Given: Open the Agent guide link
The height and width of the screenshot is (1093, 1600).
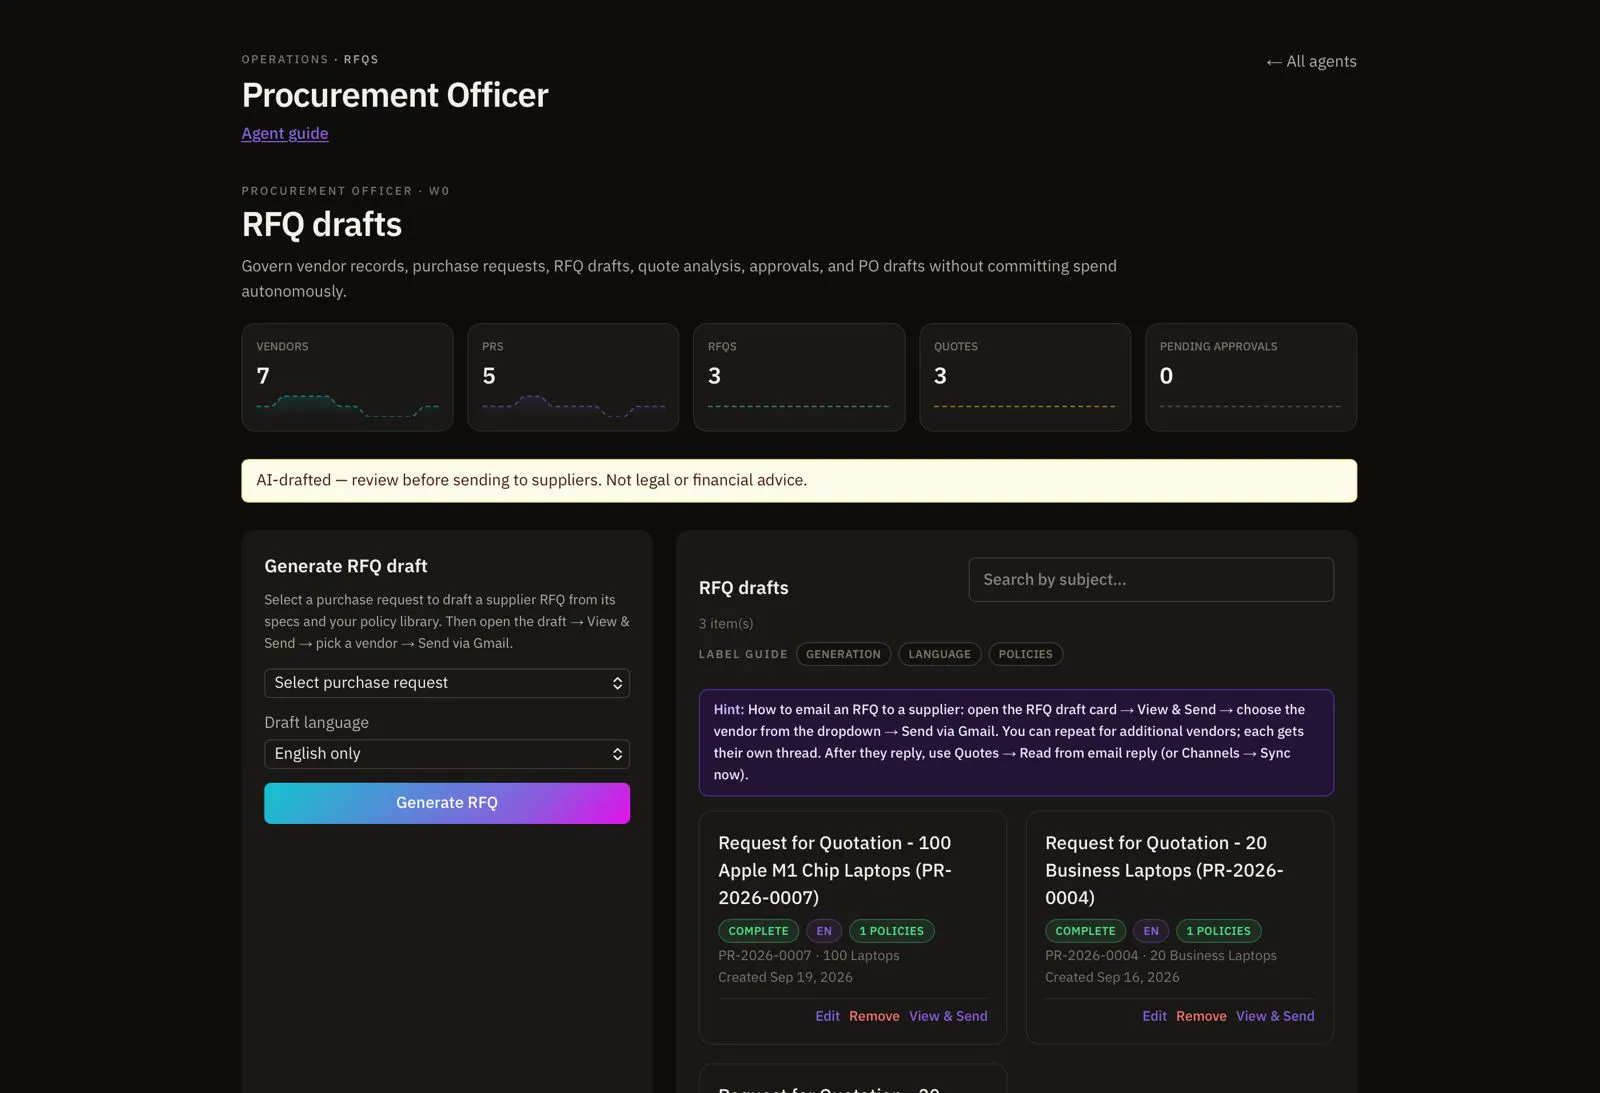Looking at the screenshot, I should [x=285, y=133].
